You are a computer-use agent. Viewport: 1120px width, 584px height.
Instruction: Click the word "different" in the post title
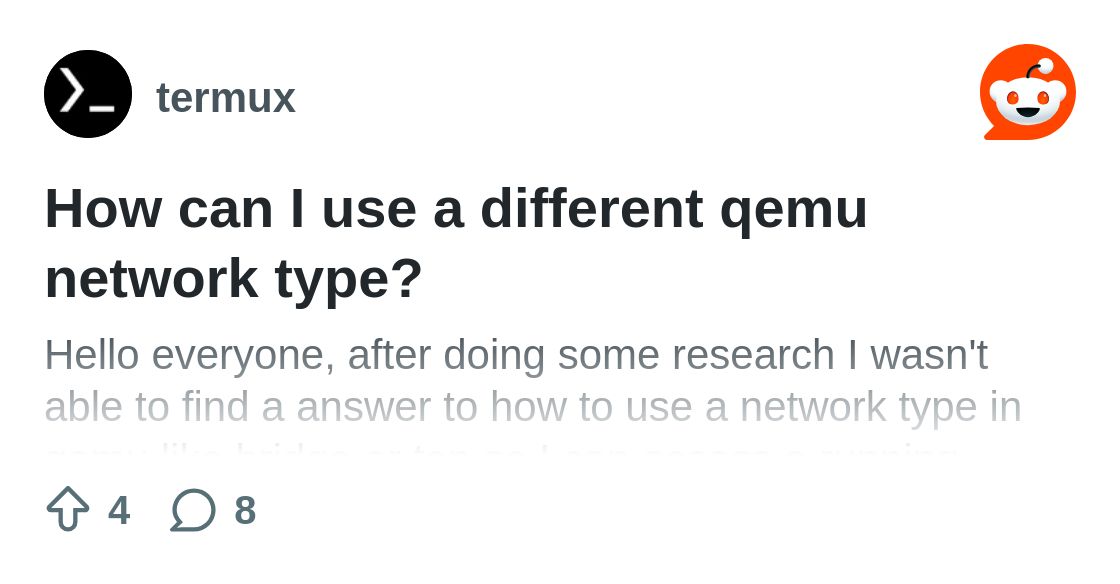pos(592,209)
